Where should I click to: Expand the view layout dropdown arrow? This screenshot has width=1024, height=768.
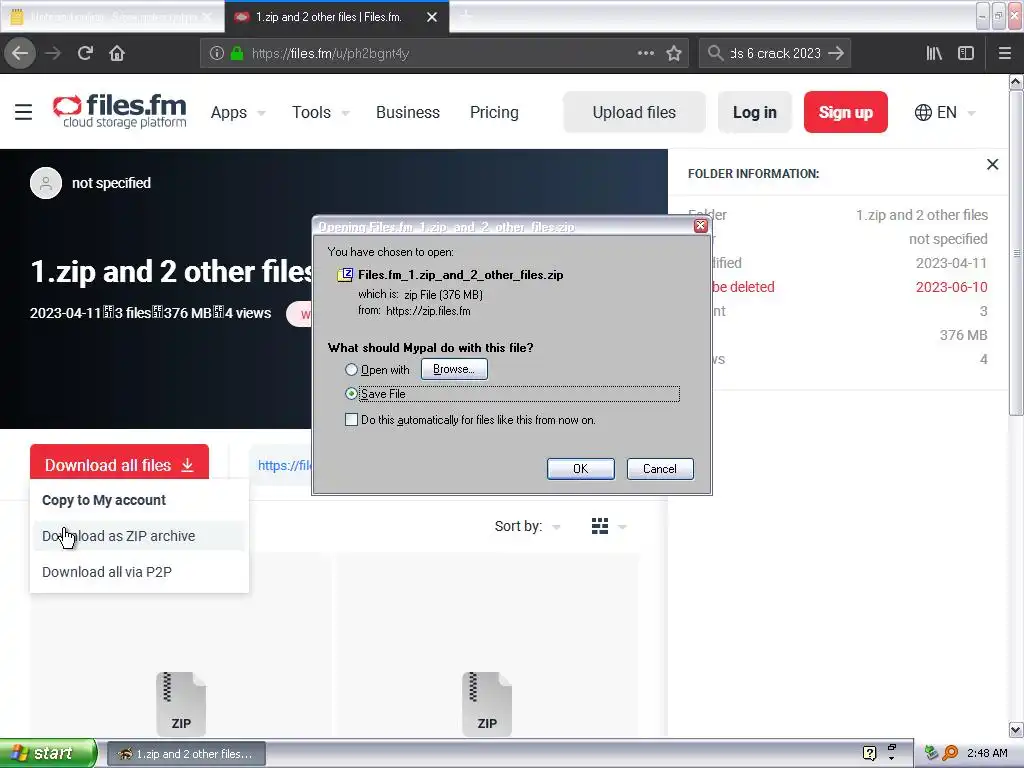622,526
